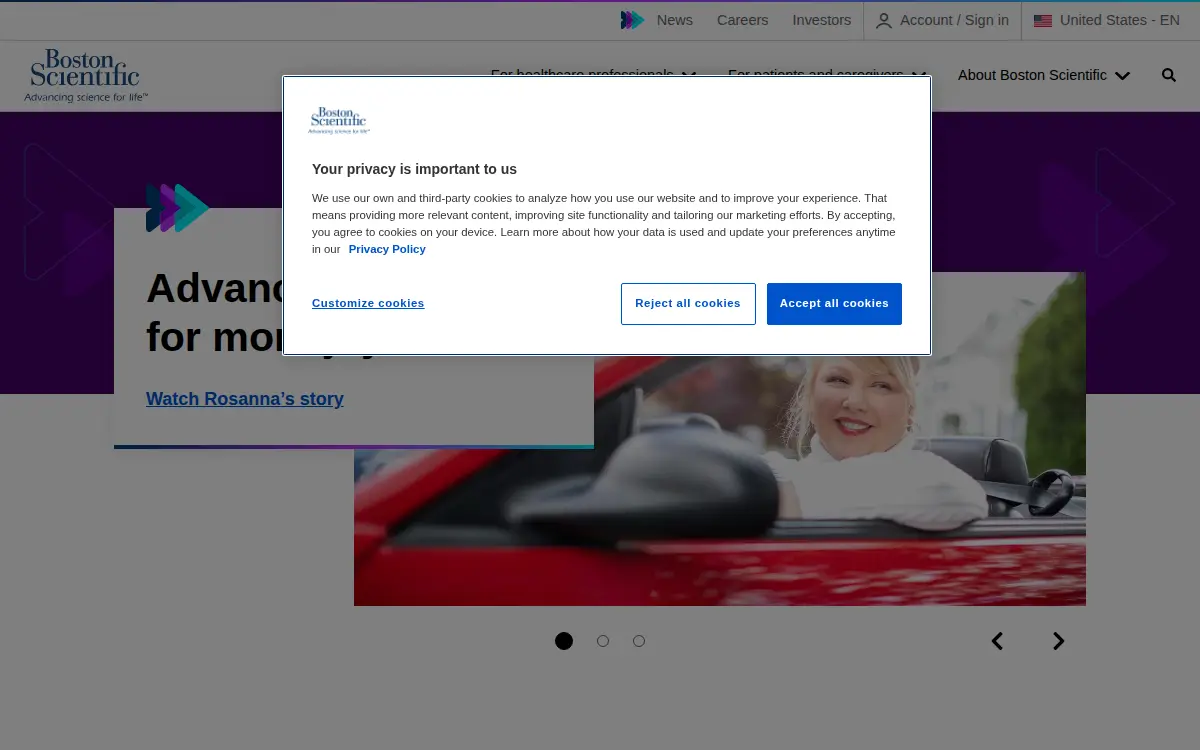Open the United States - EN region selector
1200x750 pixels.
(x=1107, y=21)
